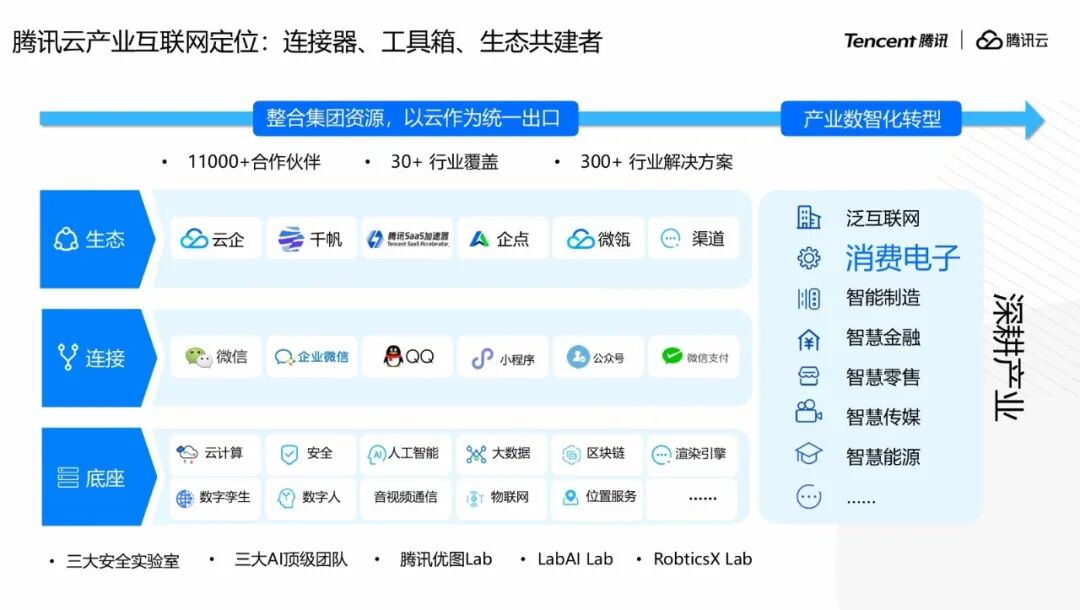Click the 11000+合作伙伴 bullet text

point(254,162)
